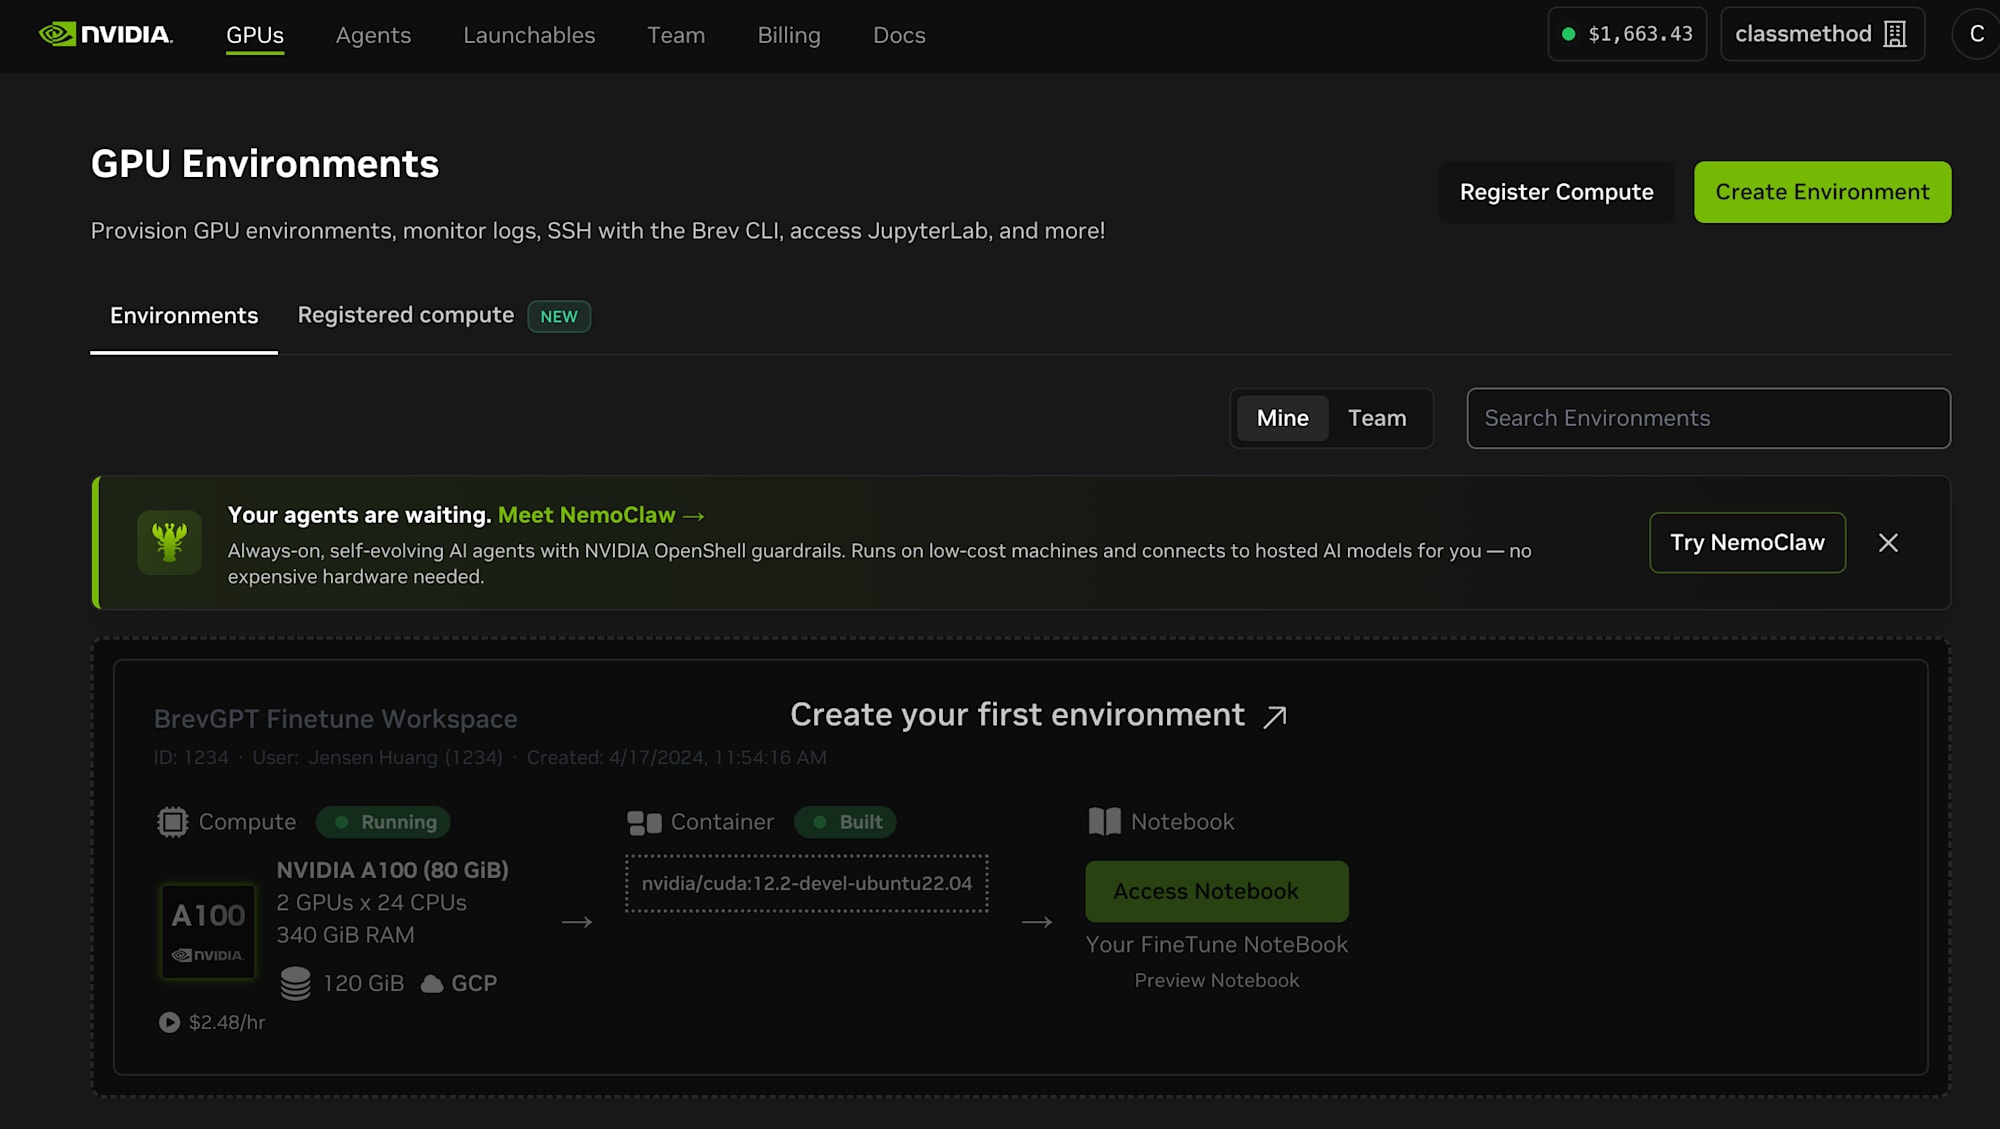Focus the Search Environments field

click(1708, 418)
